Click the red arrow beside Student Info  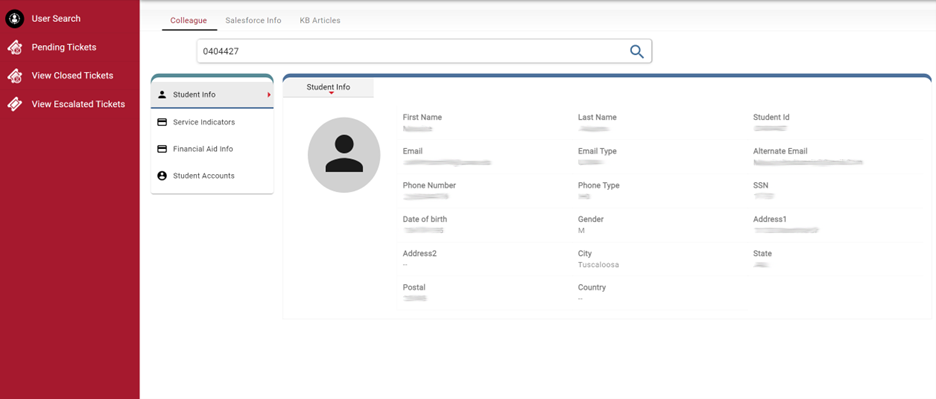coord(269,94)
